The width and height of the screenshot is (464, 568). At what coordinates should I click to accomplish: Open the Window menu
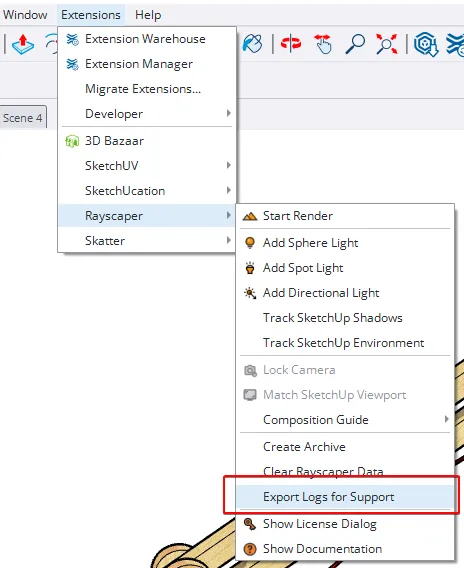[25, 15]
